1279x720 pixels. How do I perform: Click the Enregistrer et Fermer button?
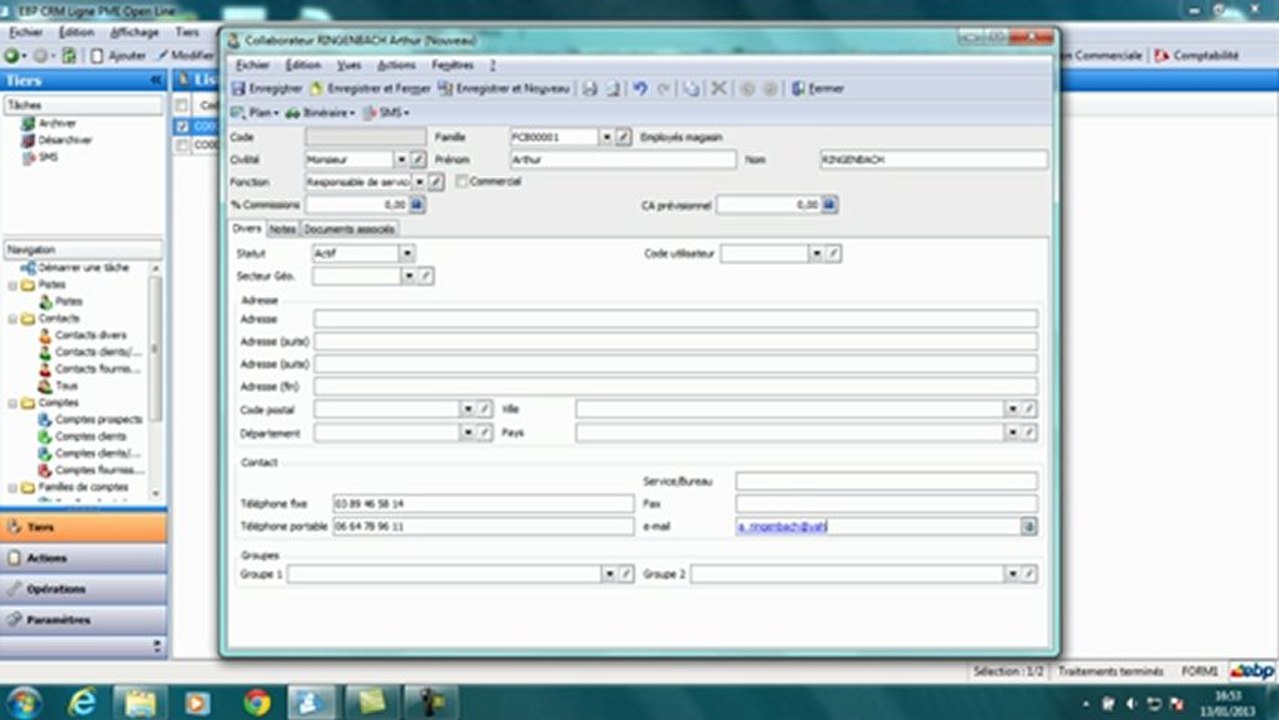coord(370,89)
